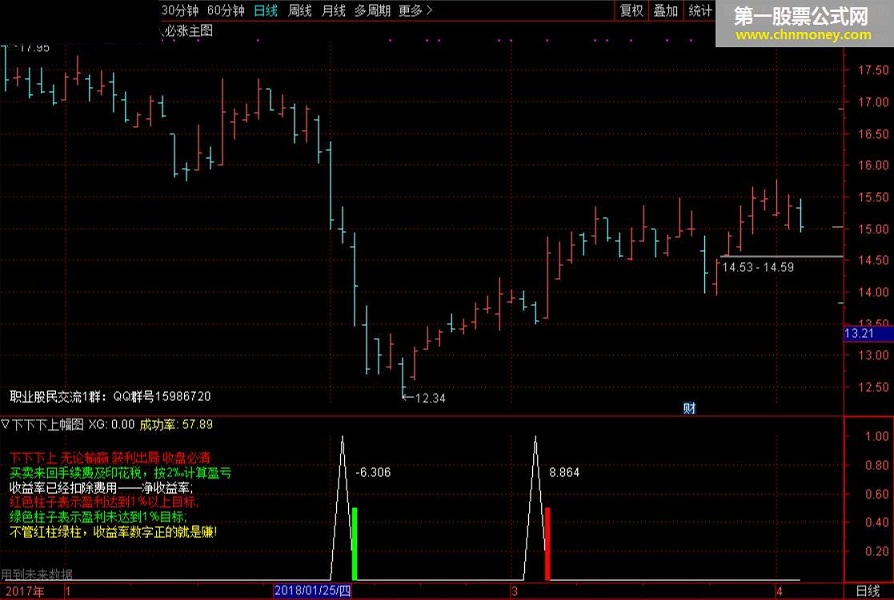Click the 财 finance marker icon
The image size is (894, 600).
pos(689,408)
